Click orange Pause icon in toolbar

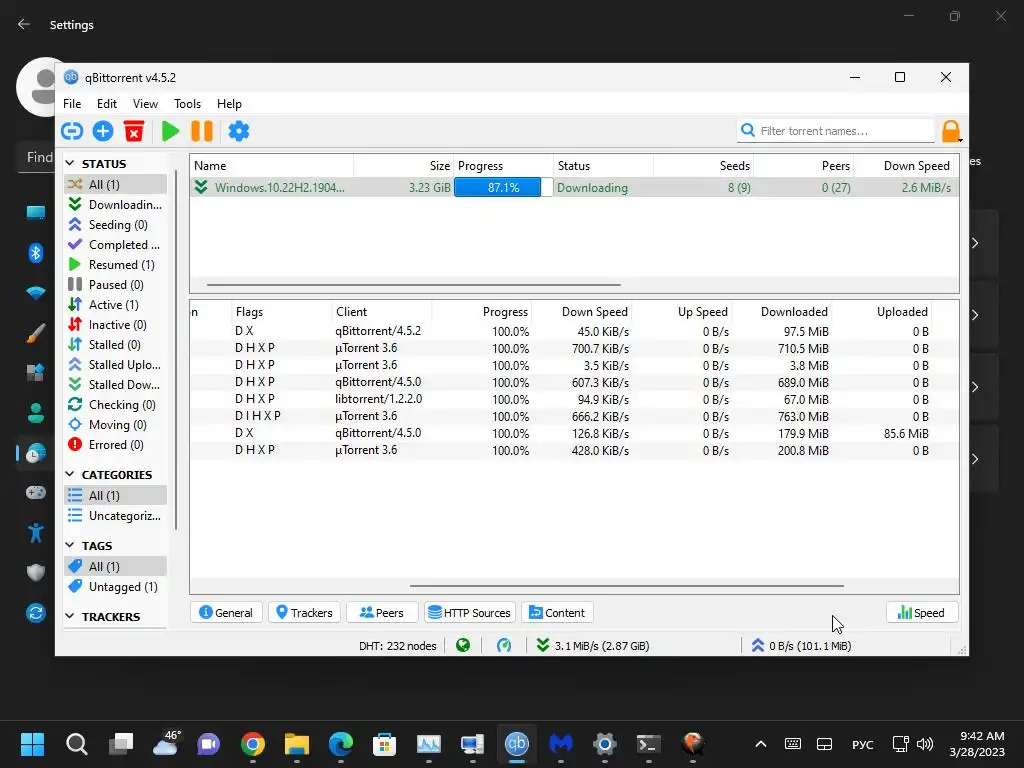tap(202, 131)
